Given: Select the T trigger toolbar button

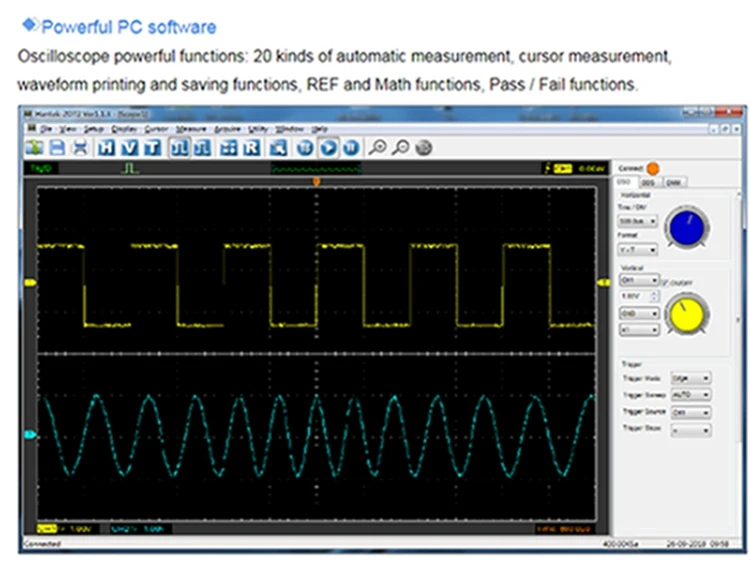Looking at the screenshot, I should [x=151, y=147].
